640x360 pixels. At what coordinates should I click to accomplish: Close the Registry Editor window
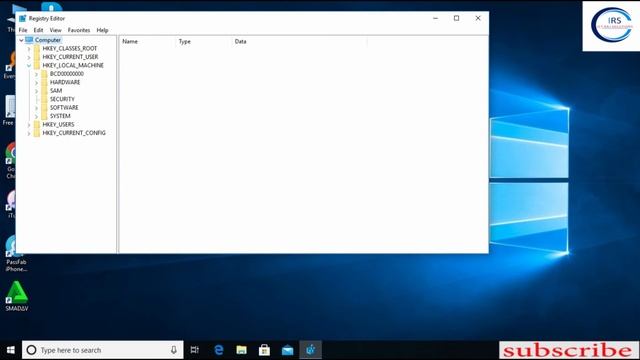click(x=478, y=18)
